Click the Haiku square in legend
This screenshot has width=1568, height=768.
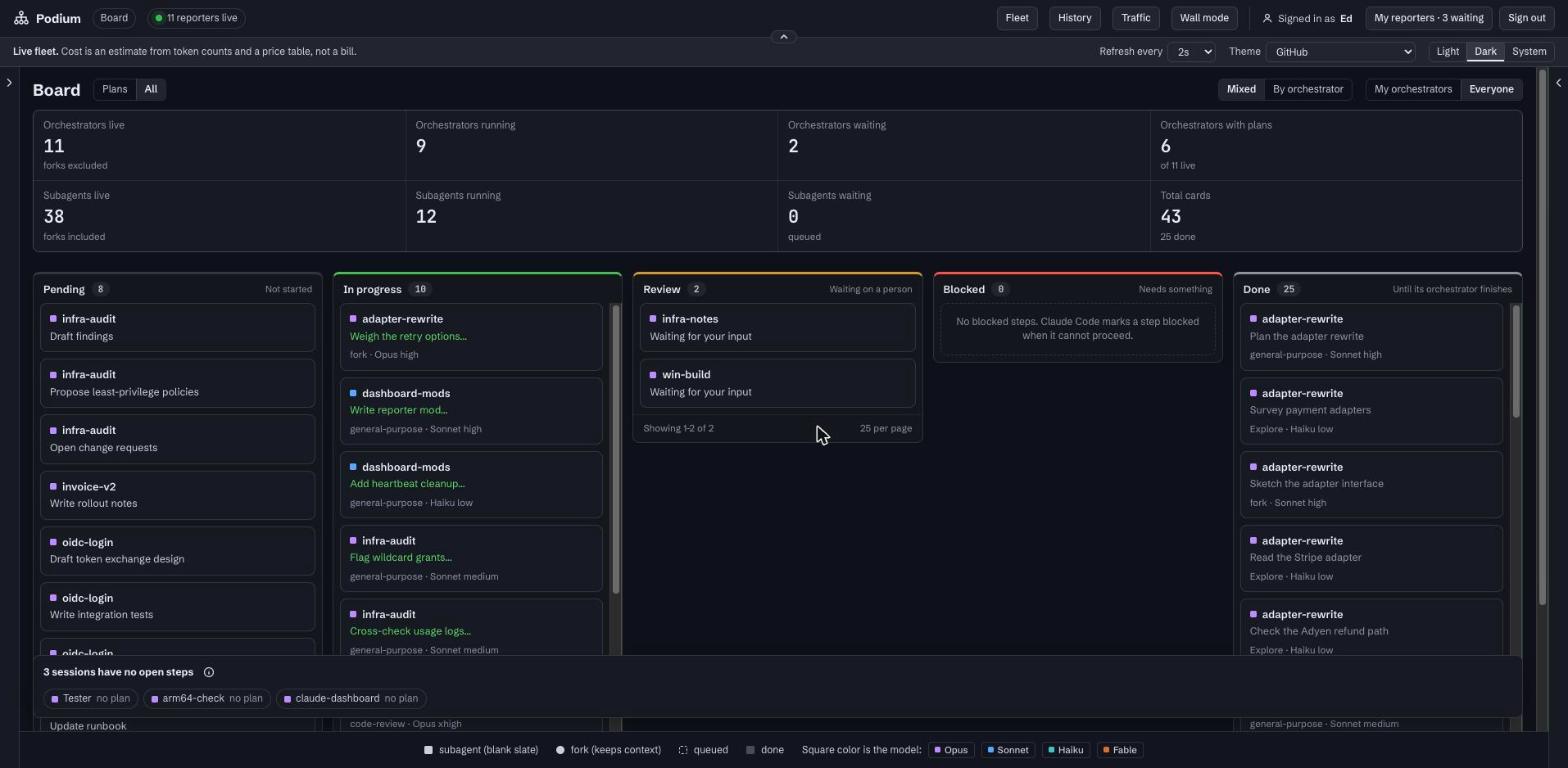pyautogui.click(x=1051, y=750)
